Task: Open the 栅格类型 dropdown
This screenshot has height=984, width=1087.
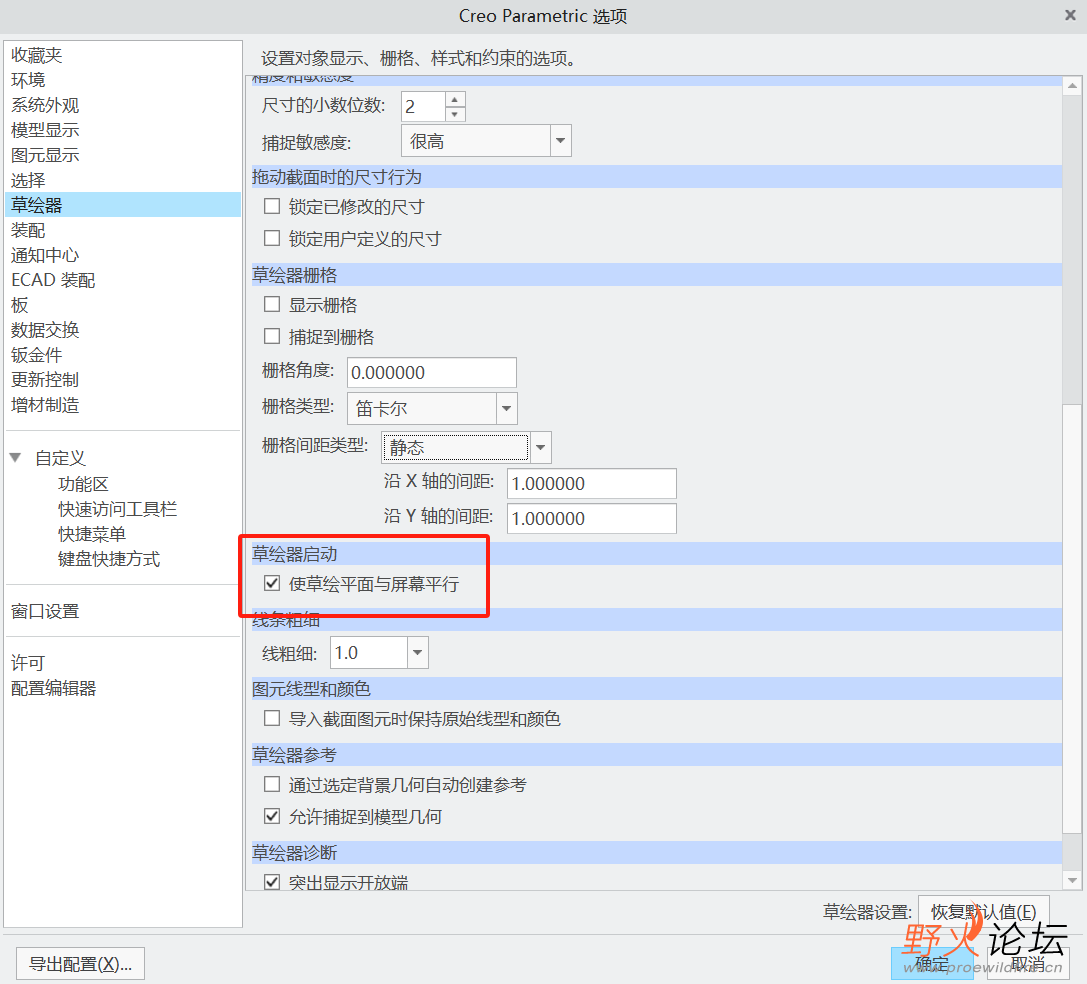Action: pyautogui.click(x=507, y=408)
